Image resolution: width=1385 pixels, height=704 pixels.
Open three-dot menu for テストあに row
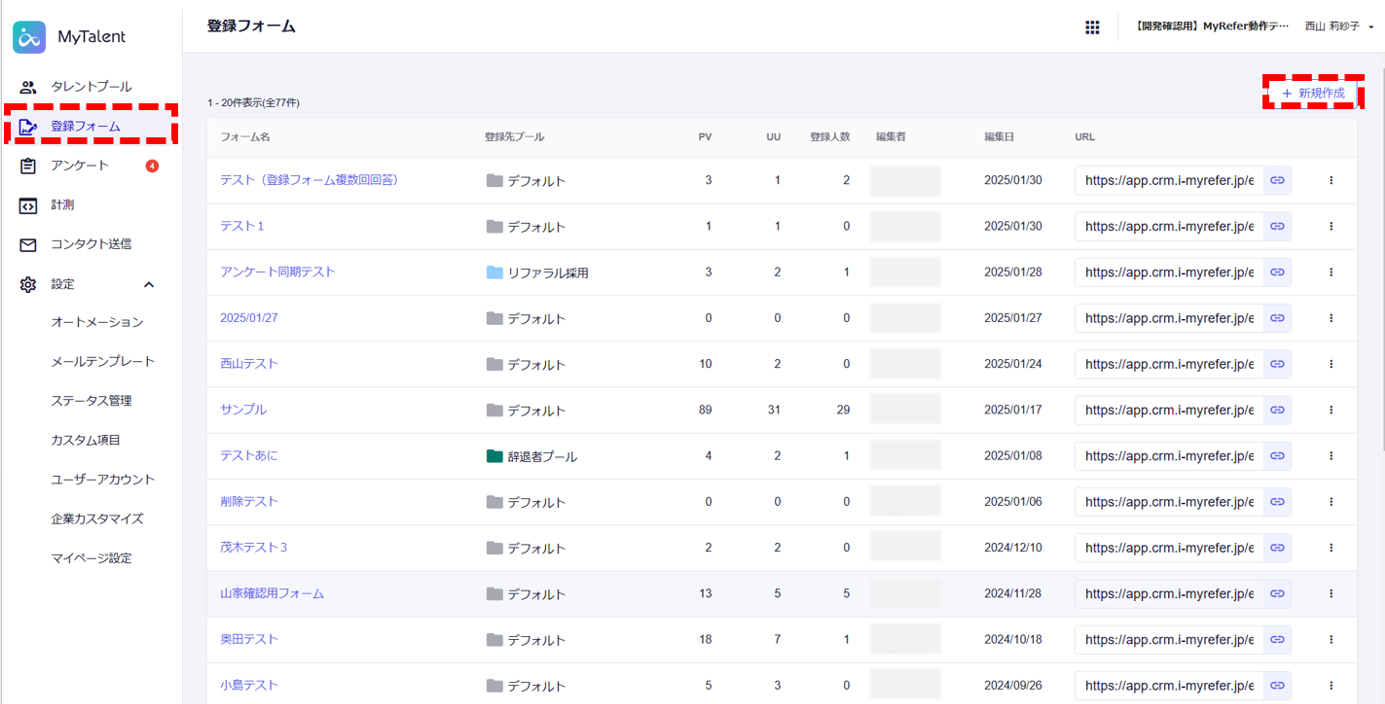click(x=1331, y=456)
